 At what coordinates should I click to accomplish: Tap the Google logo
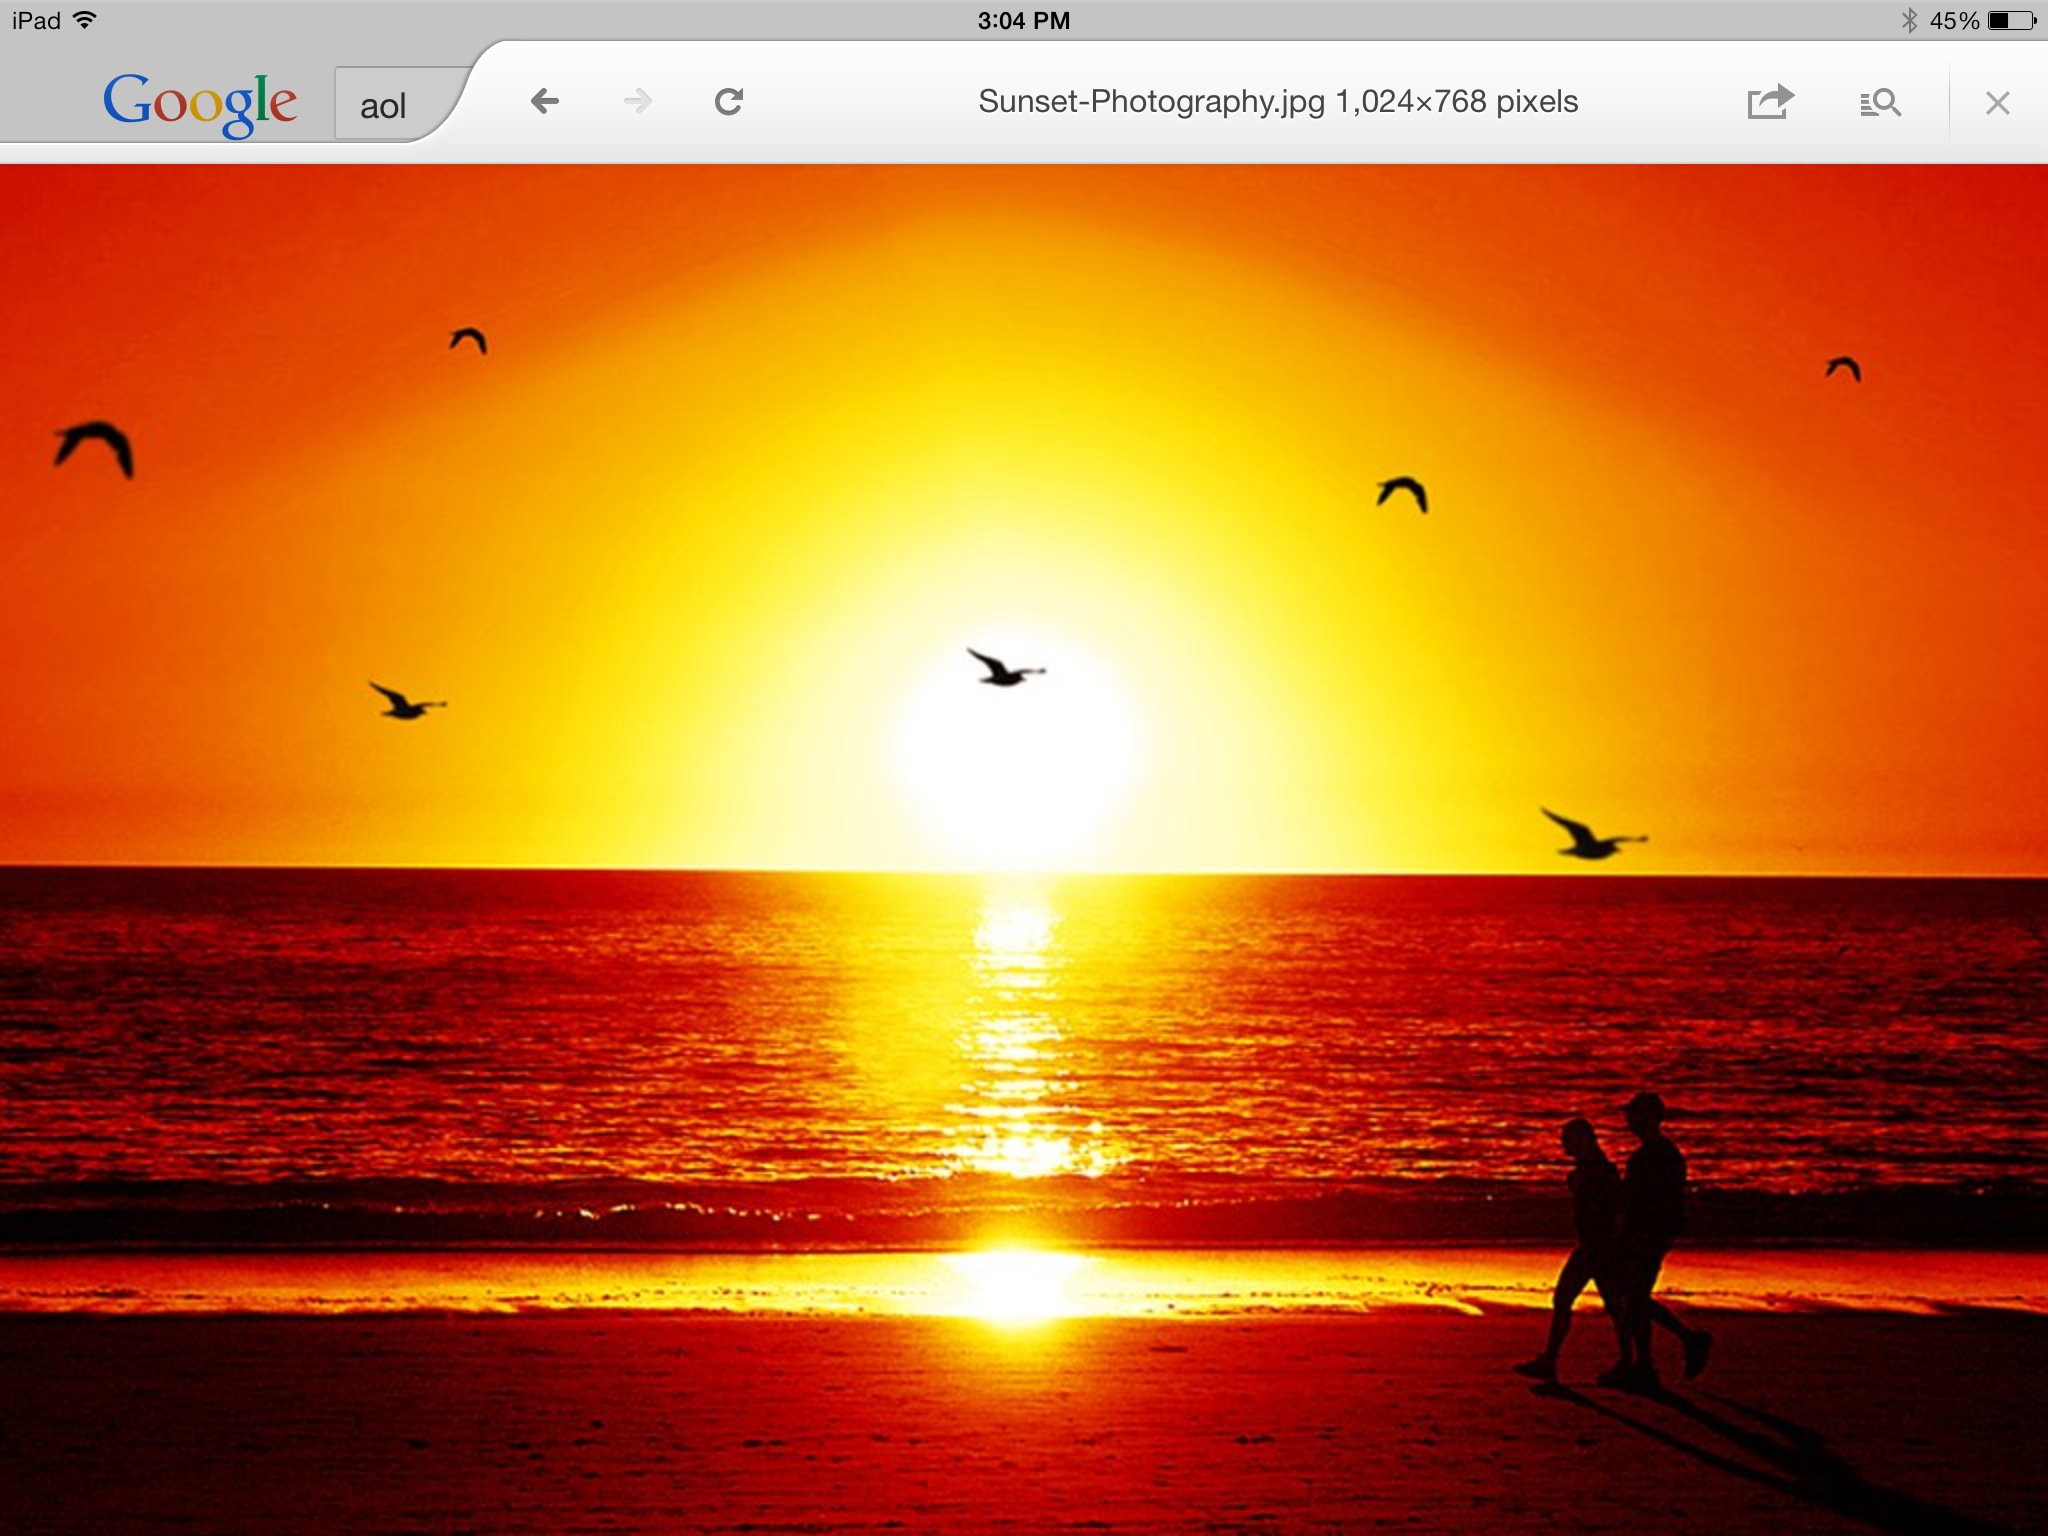200,103
